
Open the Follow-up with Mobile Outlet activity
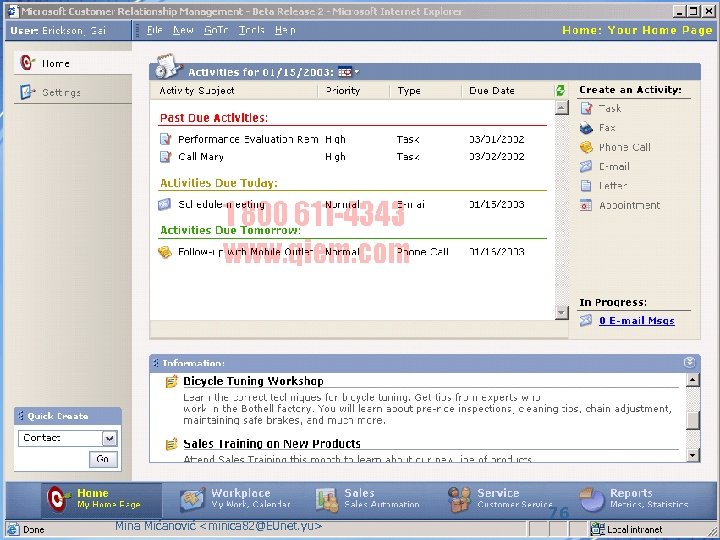pos(246,252)
